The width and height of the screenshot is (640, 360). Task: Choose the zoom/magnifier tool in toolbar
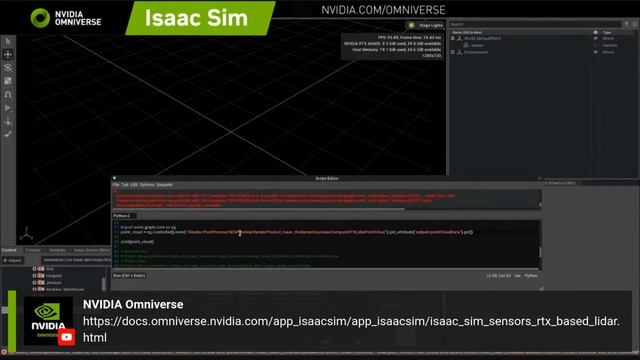(8, 68)
